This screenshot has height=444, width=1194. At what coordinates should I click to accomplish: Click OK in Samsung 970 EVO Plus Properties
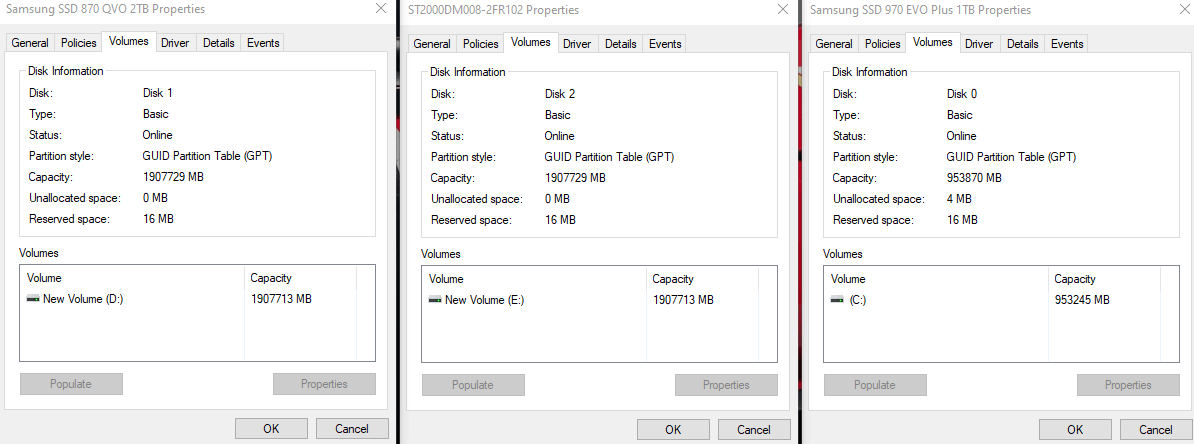click(1075, 430)
